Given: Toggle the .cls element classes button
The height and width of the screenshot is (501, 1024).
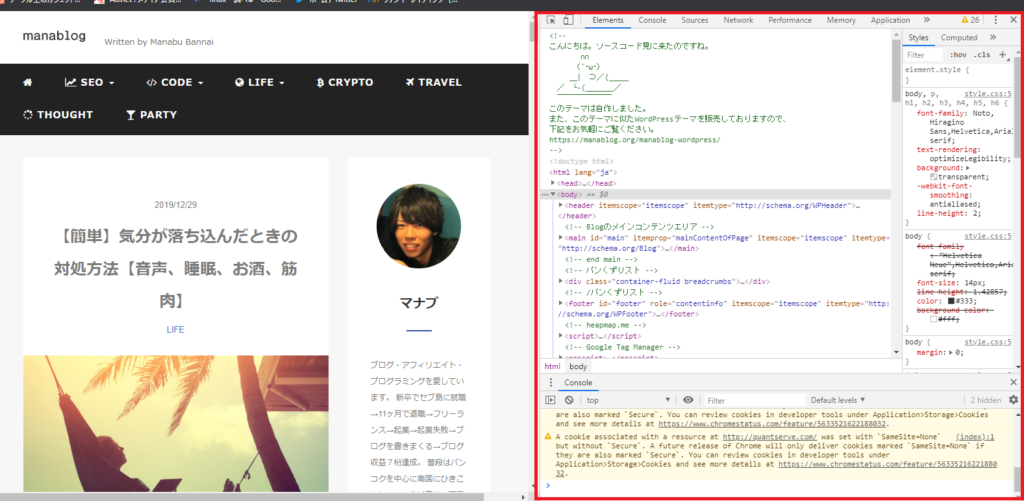Looking at the screenshot, I should pos(982,55).
